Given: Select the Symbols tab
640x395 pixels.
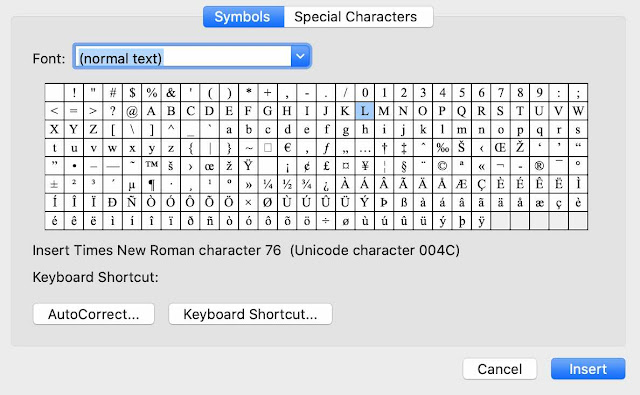Looking at the screenshot, I should (243, 17).
